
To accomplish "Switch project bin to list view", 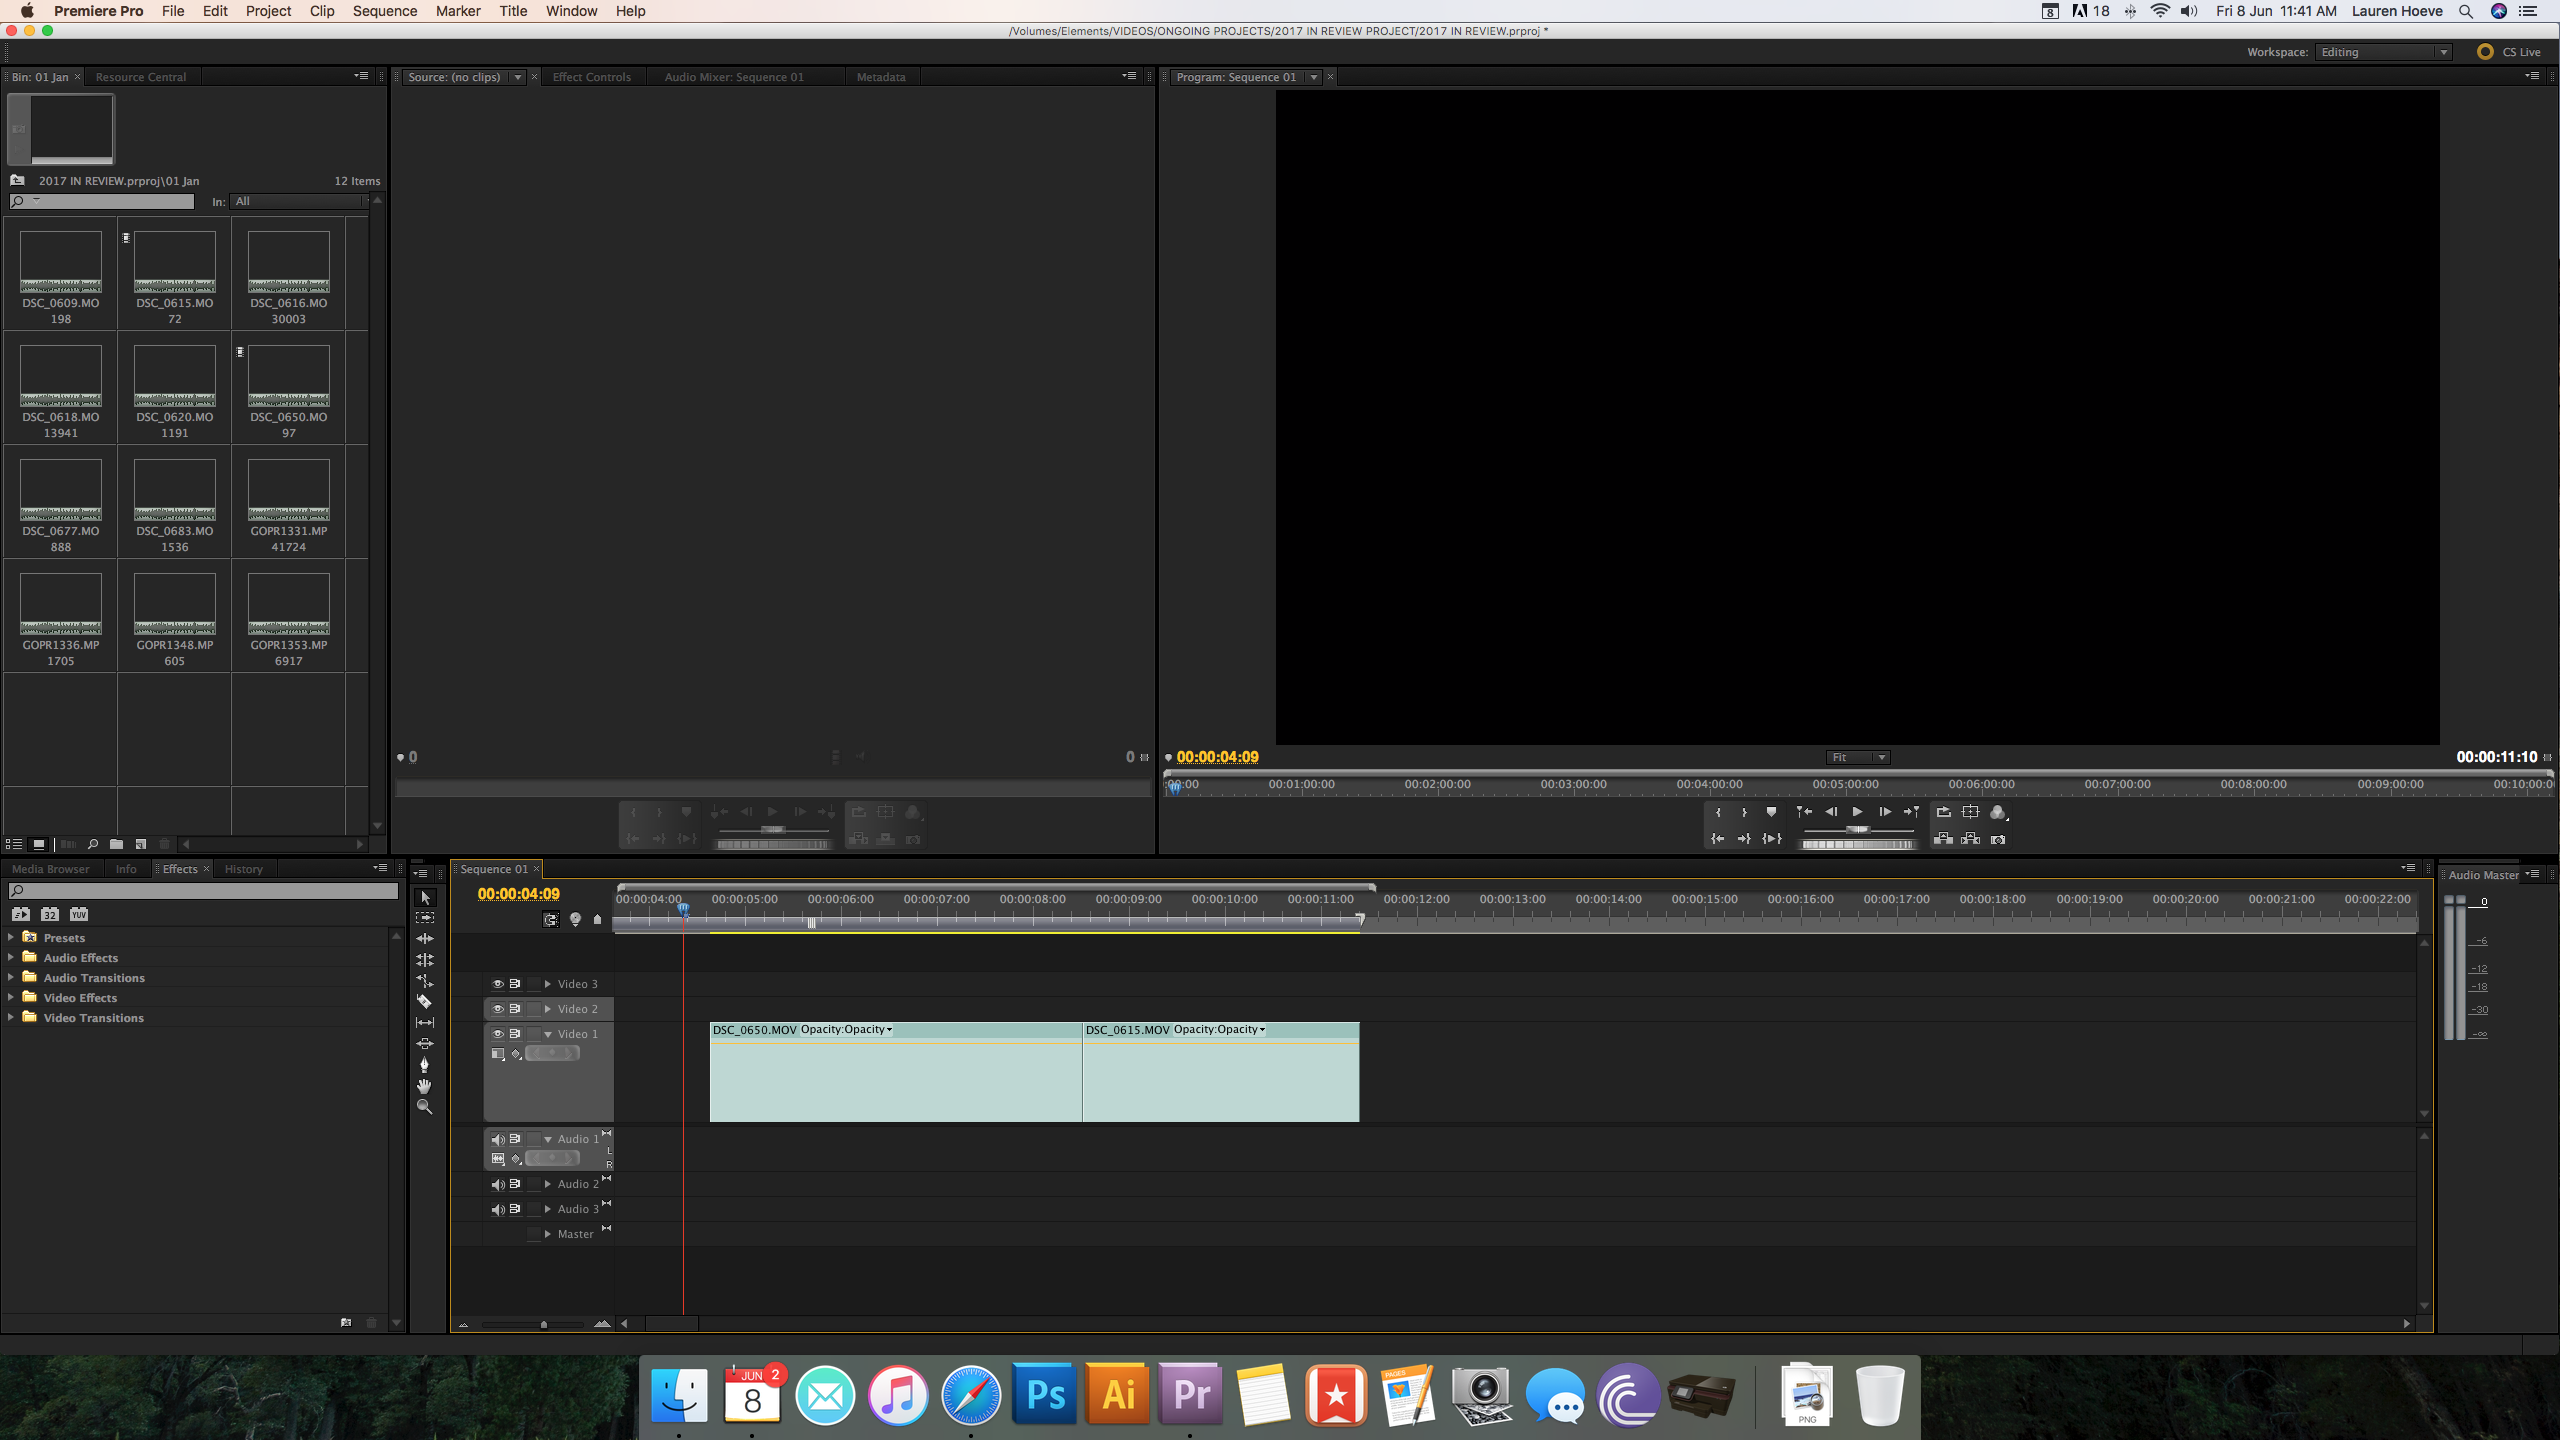I will click(14, 844).
